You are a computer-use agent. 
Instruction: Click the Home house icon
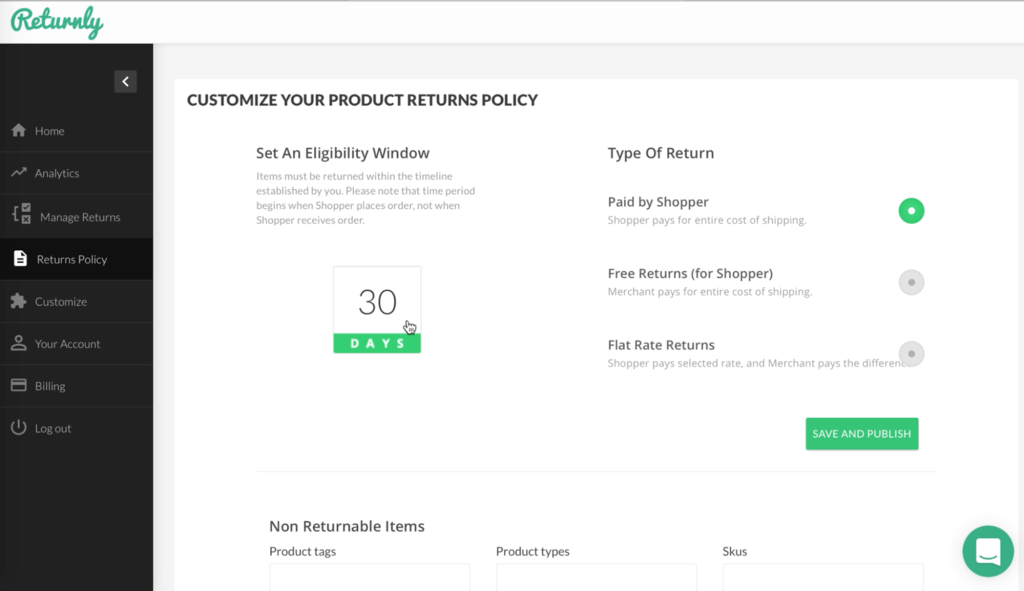pos(18,131)
